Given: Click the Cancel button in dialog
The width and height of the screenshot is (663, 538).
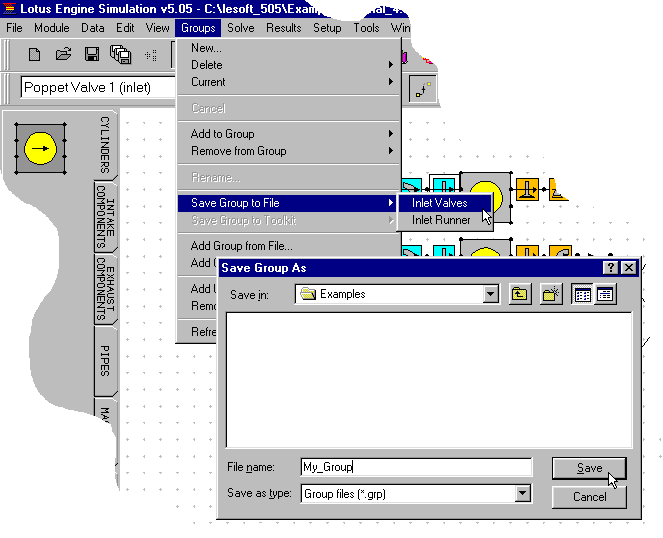Looking at the screenshot, I should point(589,497).
